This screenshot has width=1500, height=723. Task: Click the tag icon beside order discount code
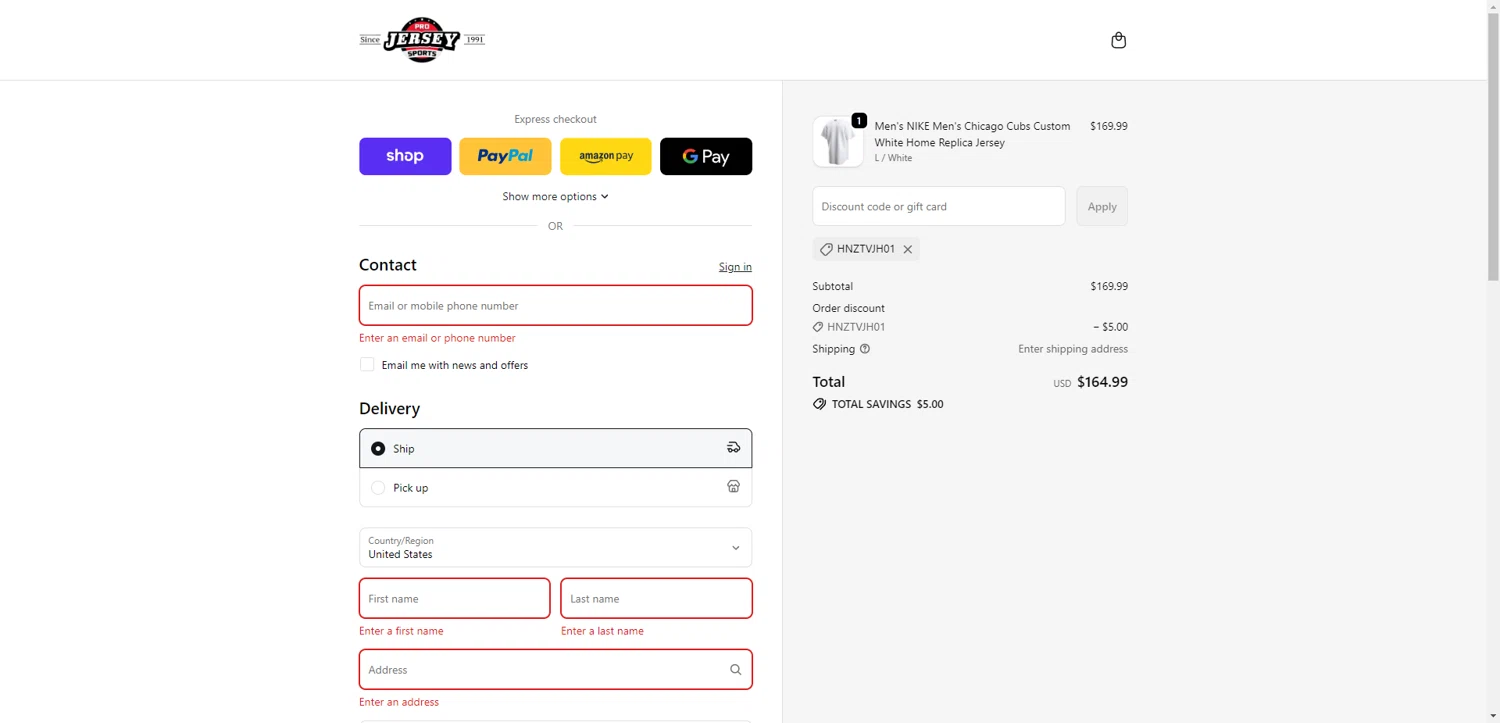tap(818, 327)
